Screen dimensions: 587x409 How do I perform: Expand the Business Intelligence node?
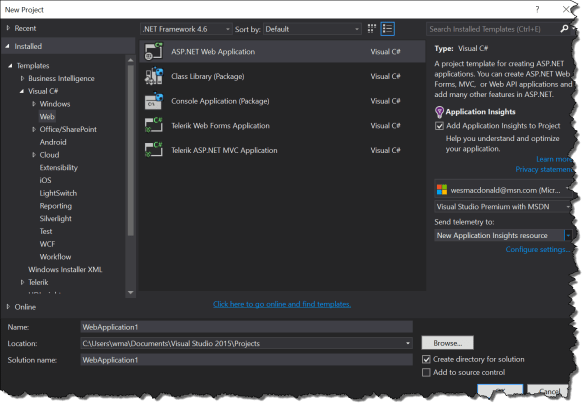coord(22,78)
